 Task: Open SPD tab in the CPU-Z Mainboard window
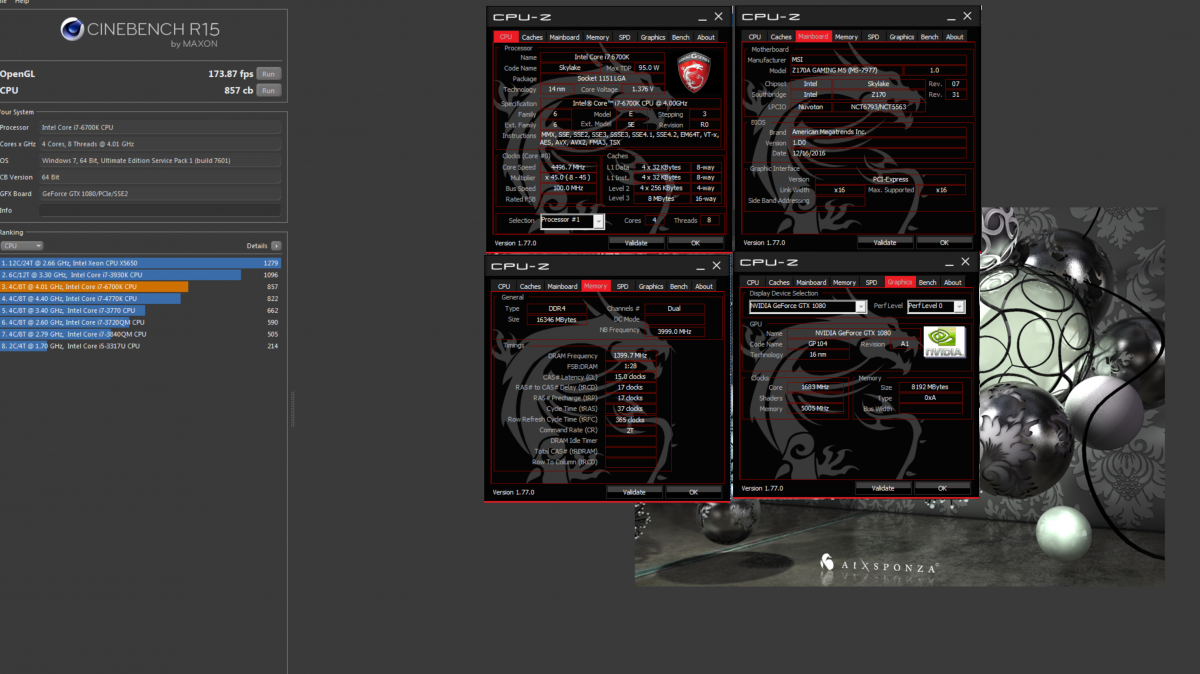(x=873, y=37)
